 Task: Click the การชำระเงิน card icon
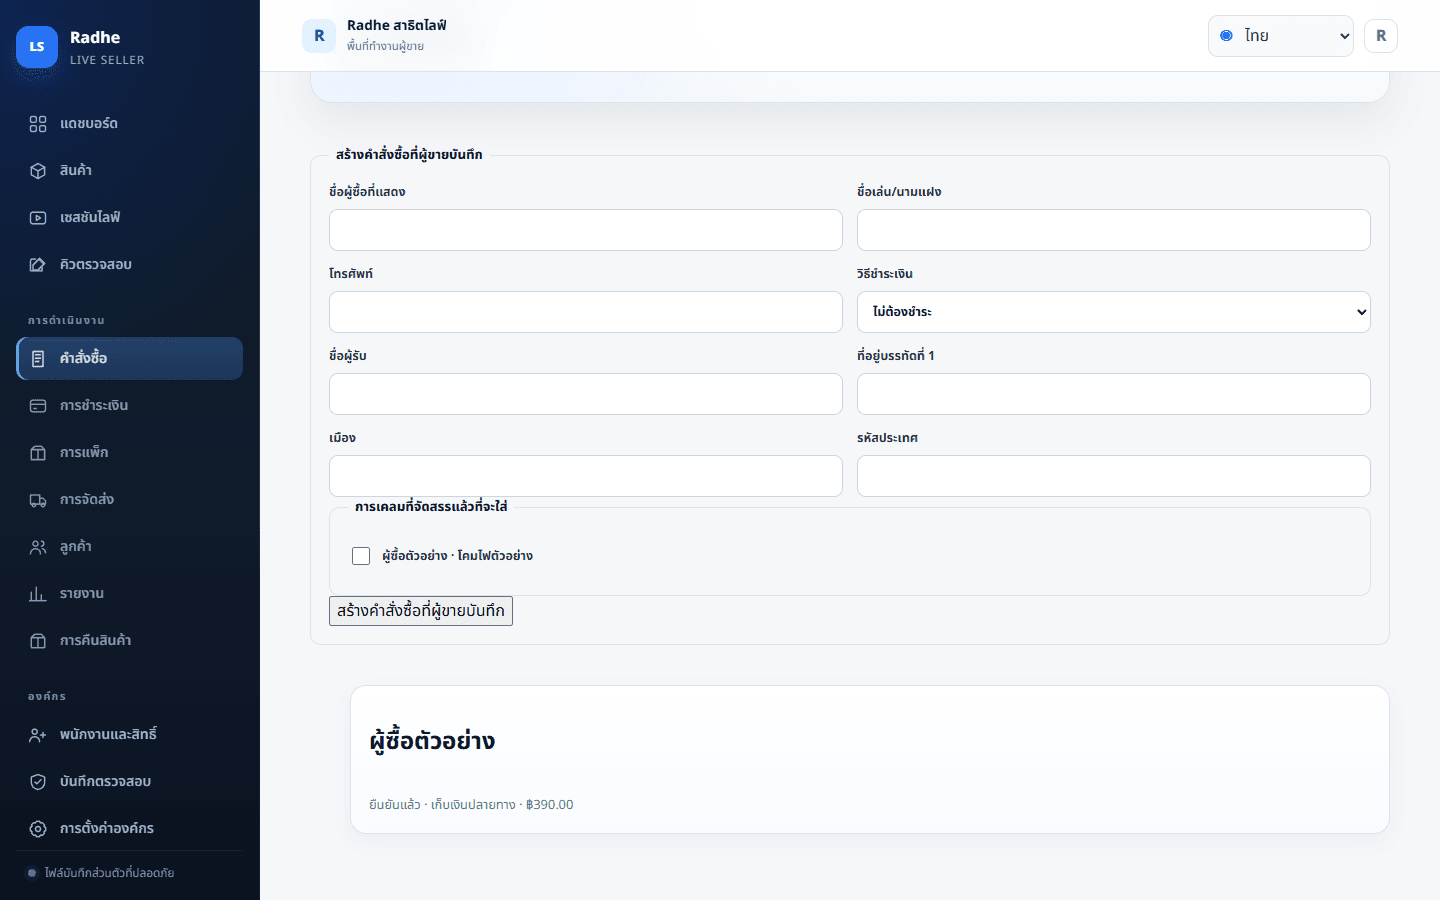tap(38, 406)
